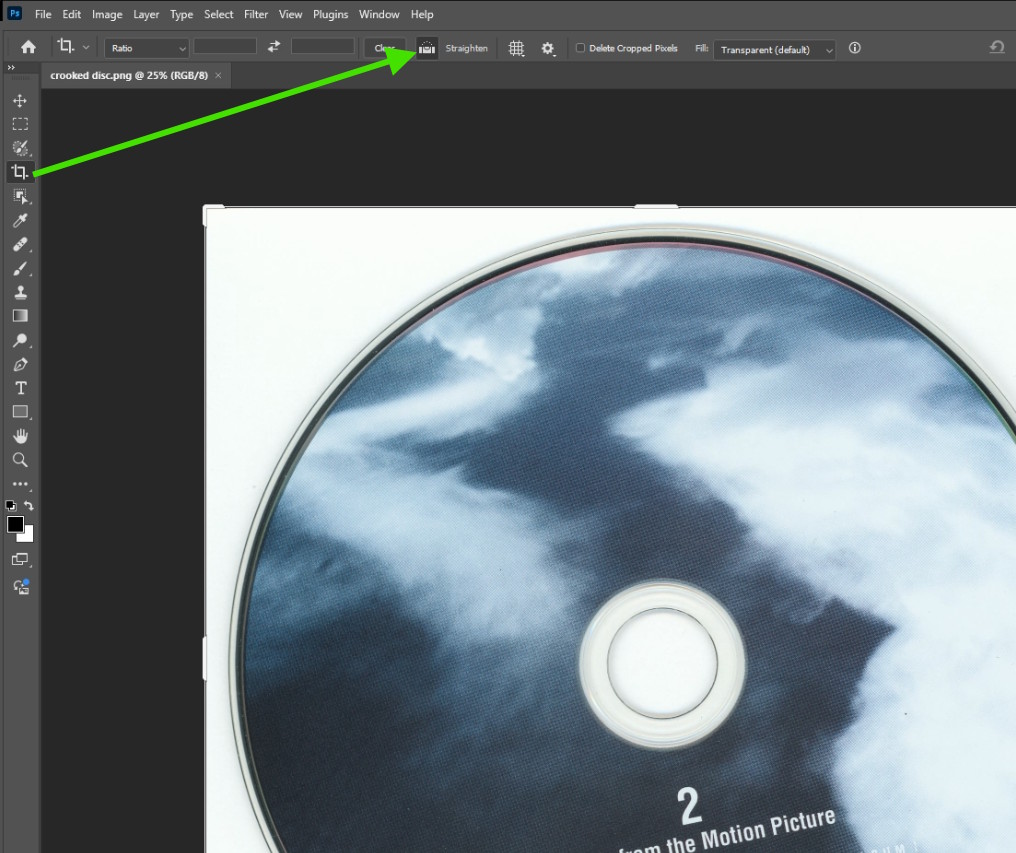Screen dimensions: 1016x853
Task: Activate the Hand tool
Action: coord(19,436)
